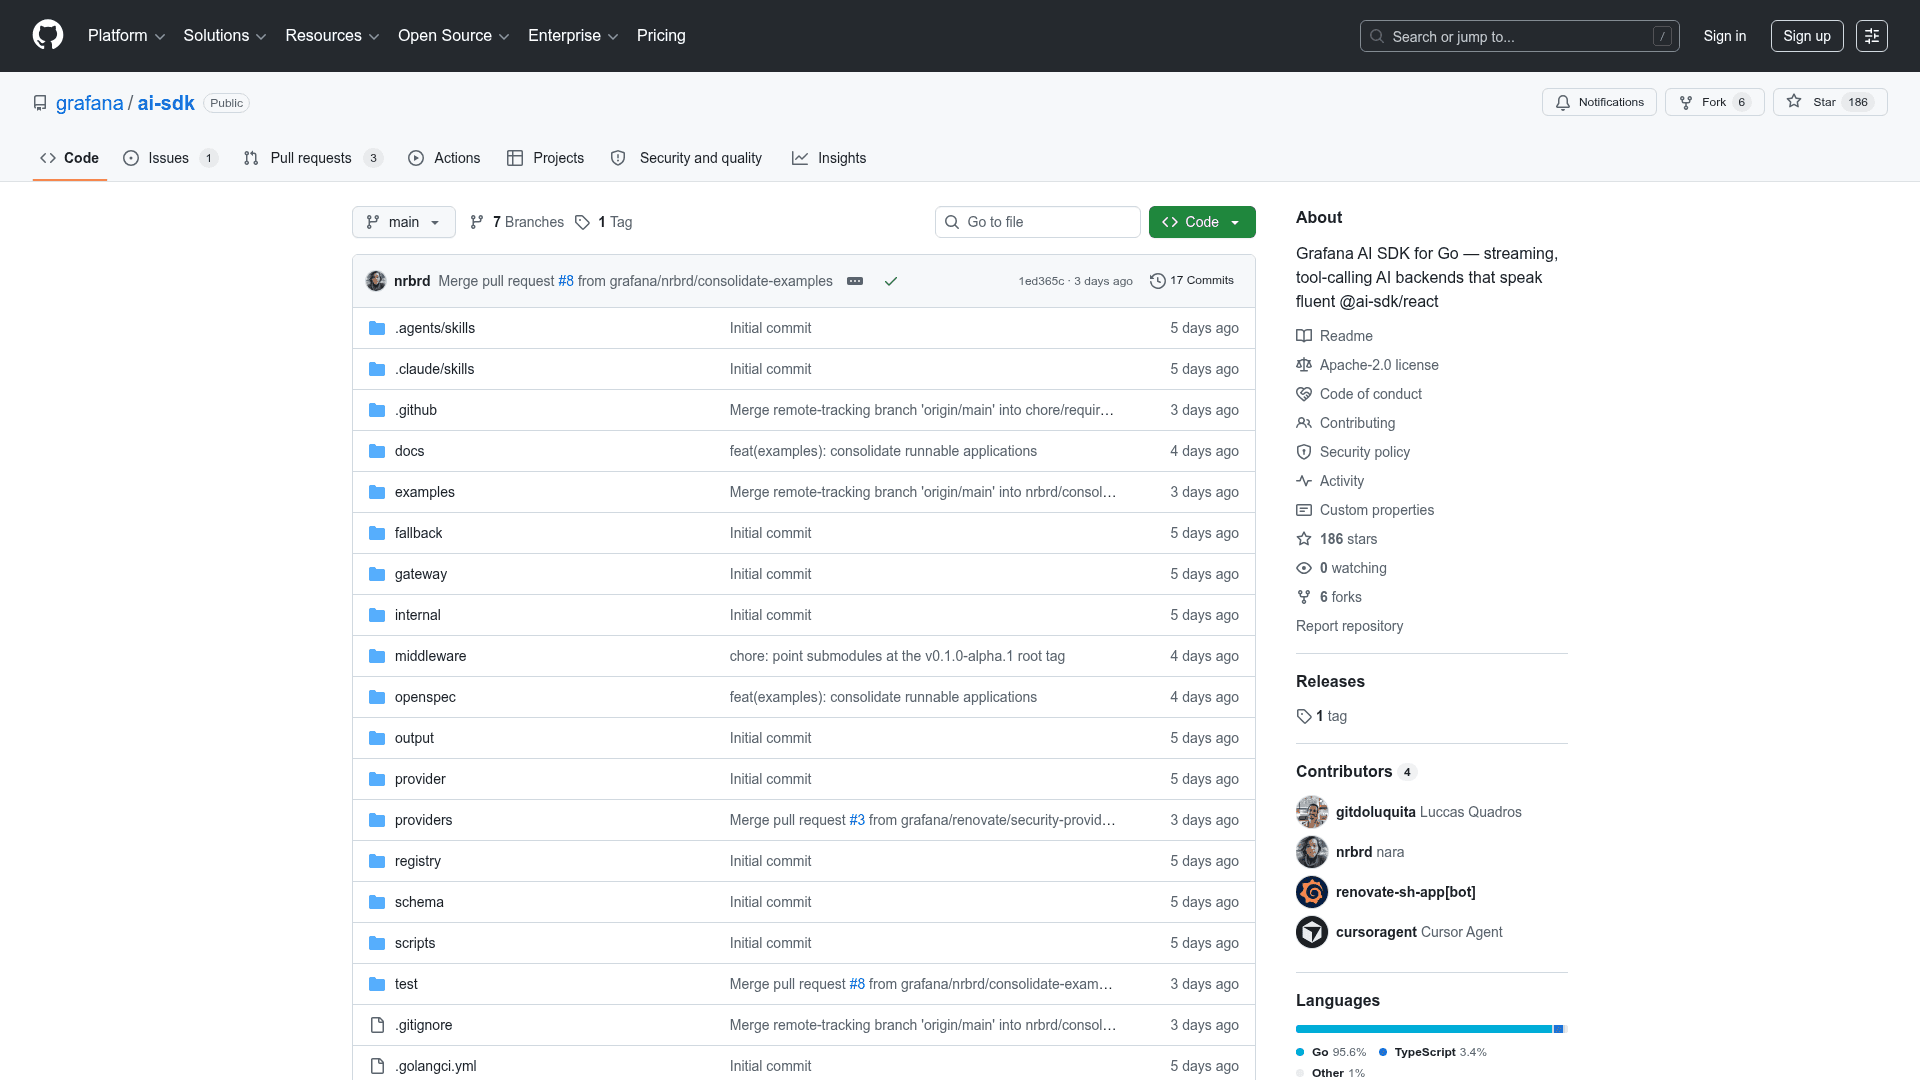Open the examples folder
1920x1080 pixels.
[x=424, y=492]
